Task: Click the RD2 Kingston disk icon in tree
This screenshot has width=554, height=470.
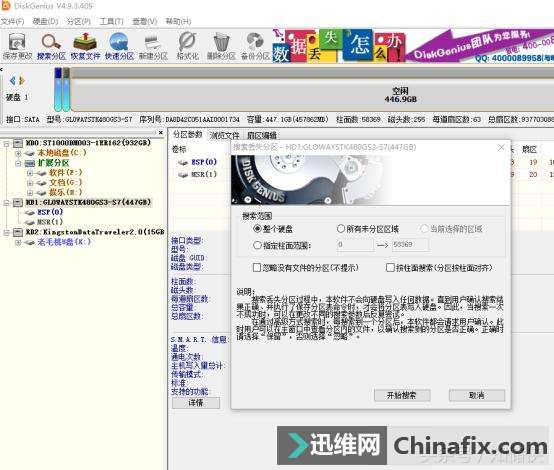Action: point(18,232)
